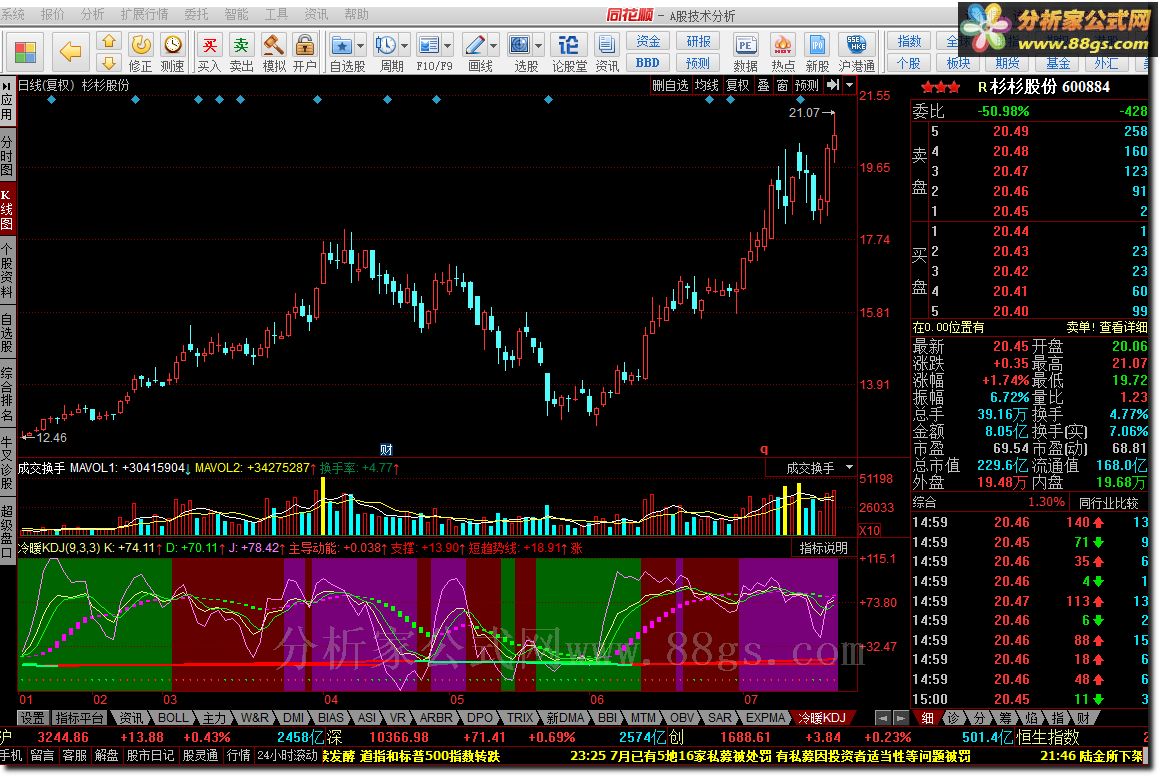
Task: Click the down arrow page icon
Action: 109,63
